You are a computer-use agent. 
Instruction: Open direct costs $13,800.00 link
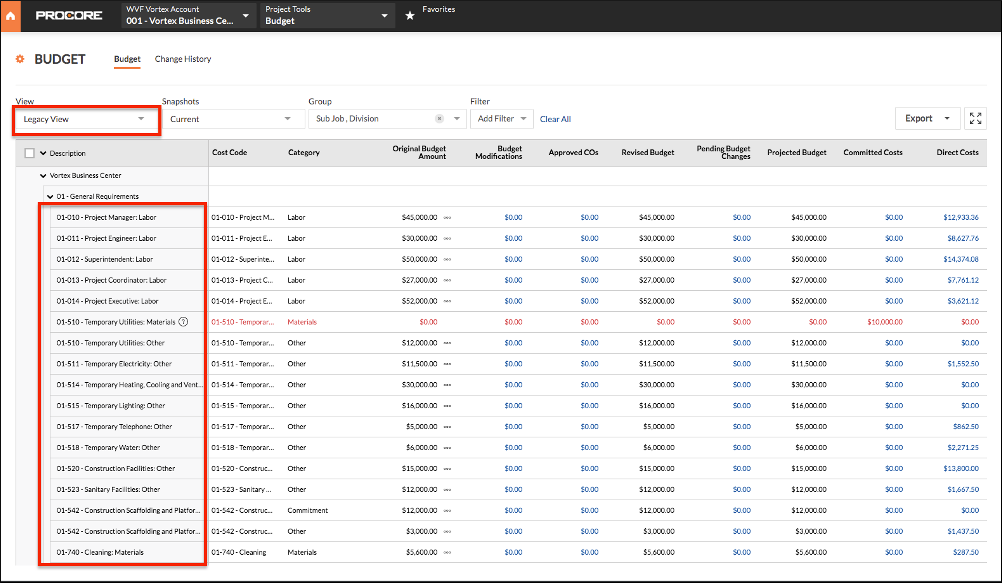pyautogui.click(x=960, y=469)
